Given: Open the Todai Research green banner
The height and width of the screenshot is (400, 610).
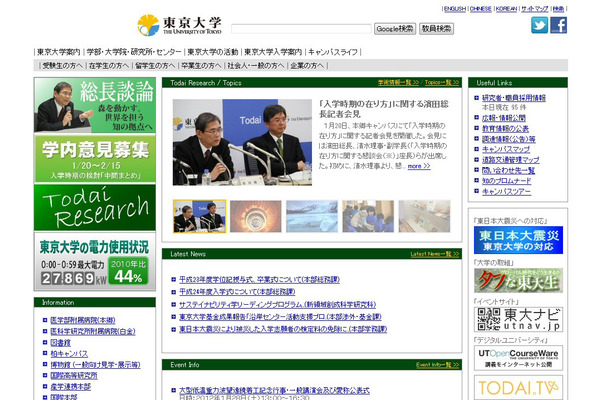Looking at the screenshot, I should click(x=95, y=208).
